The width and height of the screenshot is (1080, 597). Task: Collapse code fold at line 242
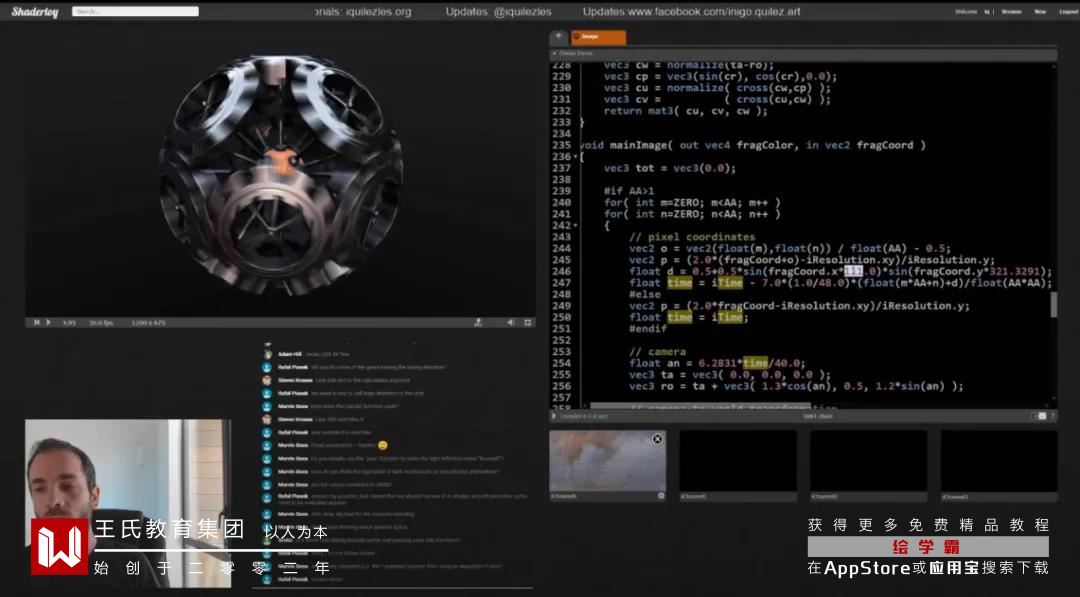[577, 225]
